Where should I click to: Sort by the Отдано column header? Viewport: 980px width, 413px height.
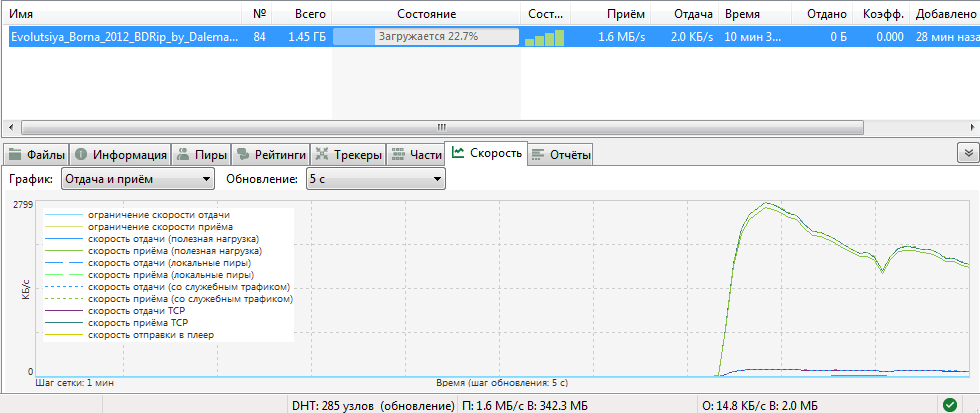[822, 14]
